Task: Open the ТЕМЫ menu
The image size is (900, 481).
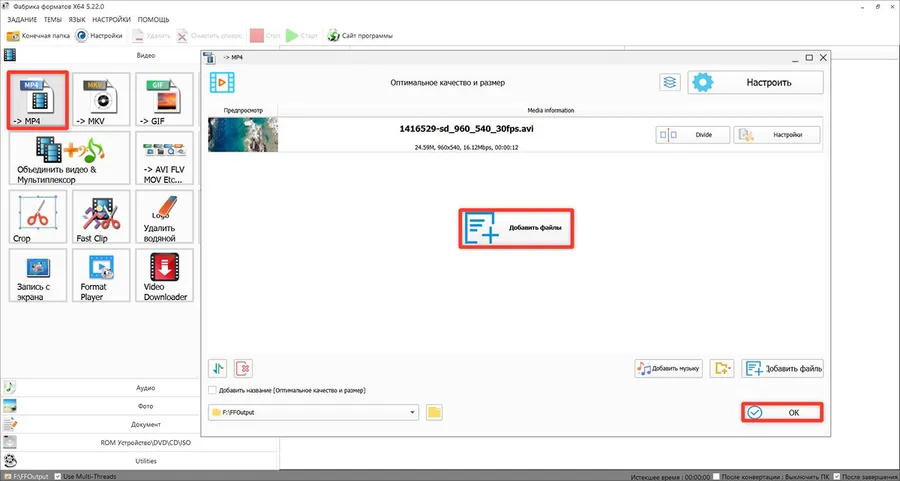Action: pos(53,20)
